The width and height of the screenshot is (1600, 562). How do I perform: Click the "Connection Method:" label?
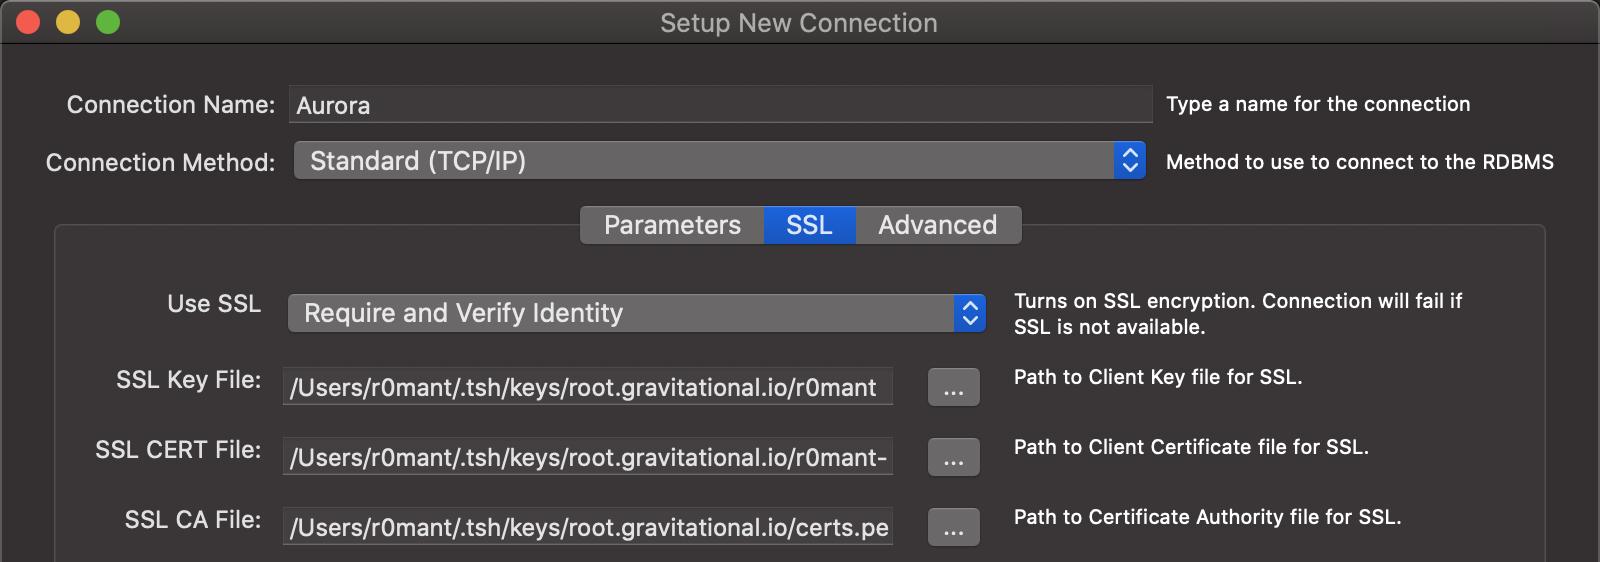coord(160,163)
